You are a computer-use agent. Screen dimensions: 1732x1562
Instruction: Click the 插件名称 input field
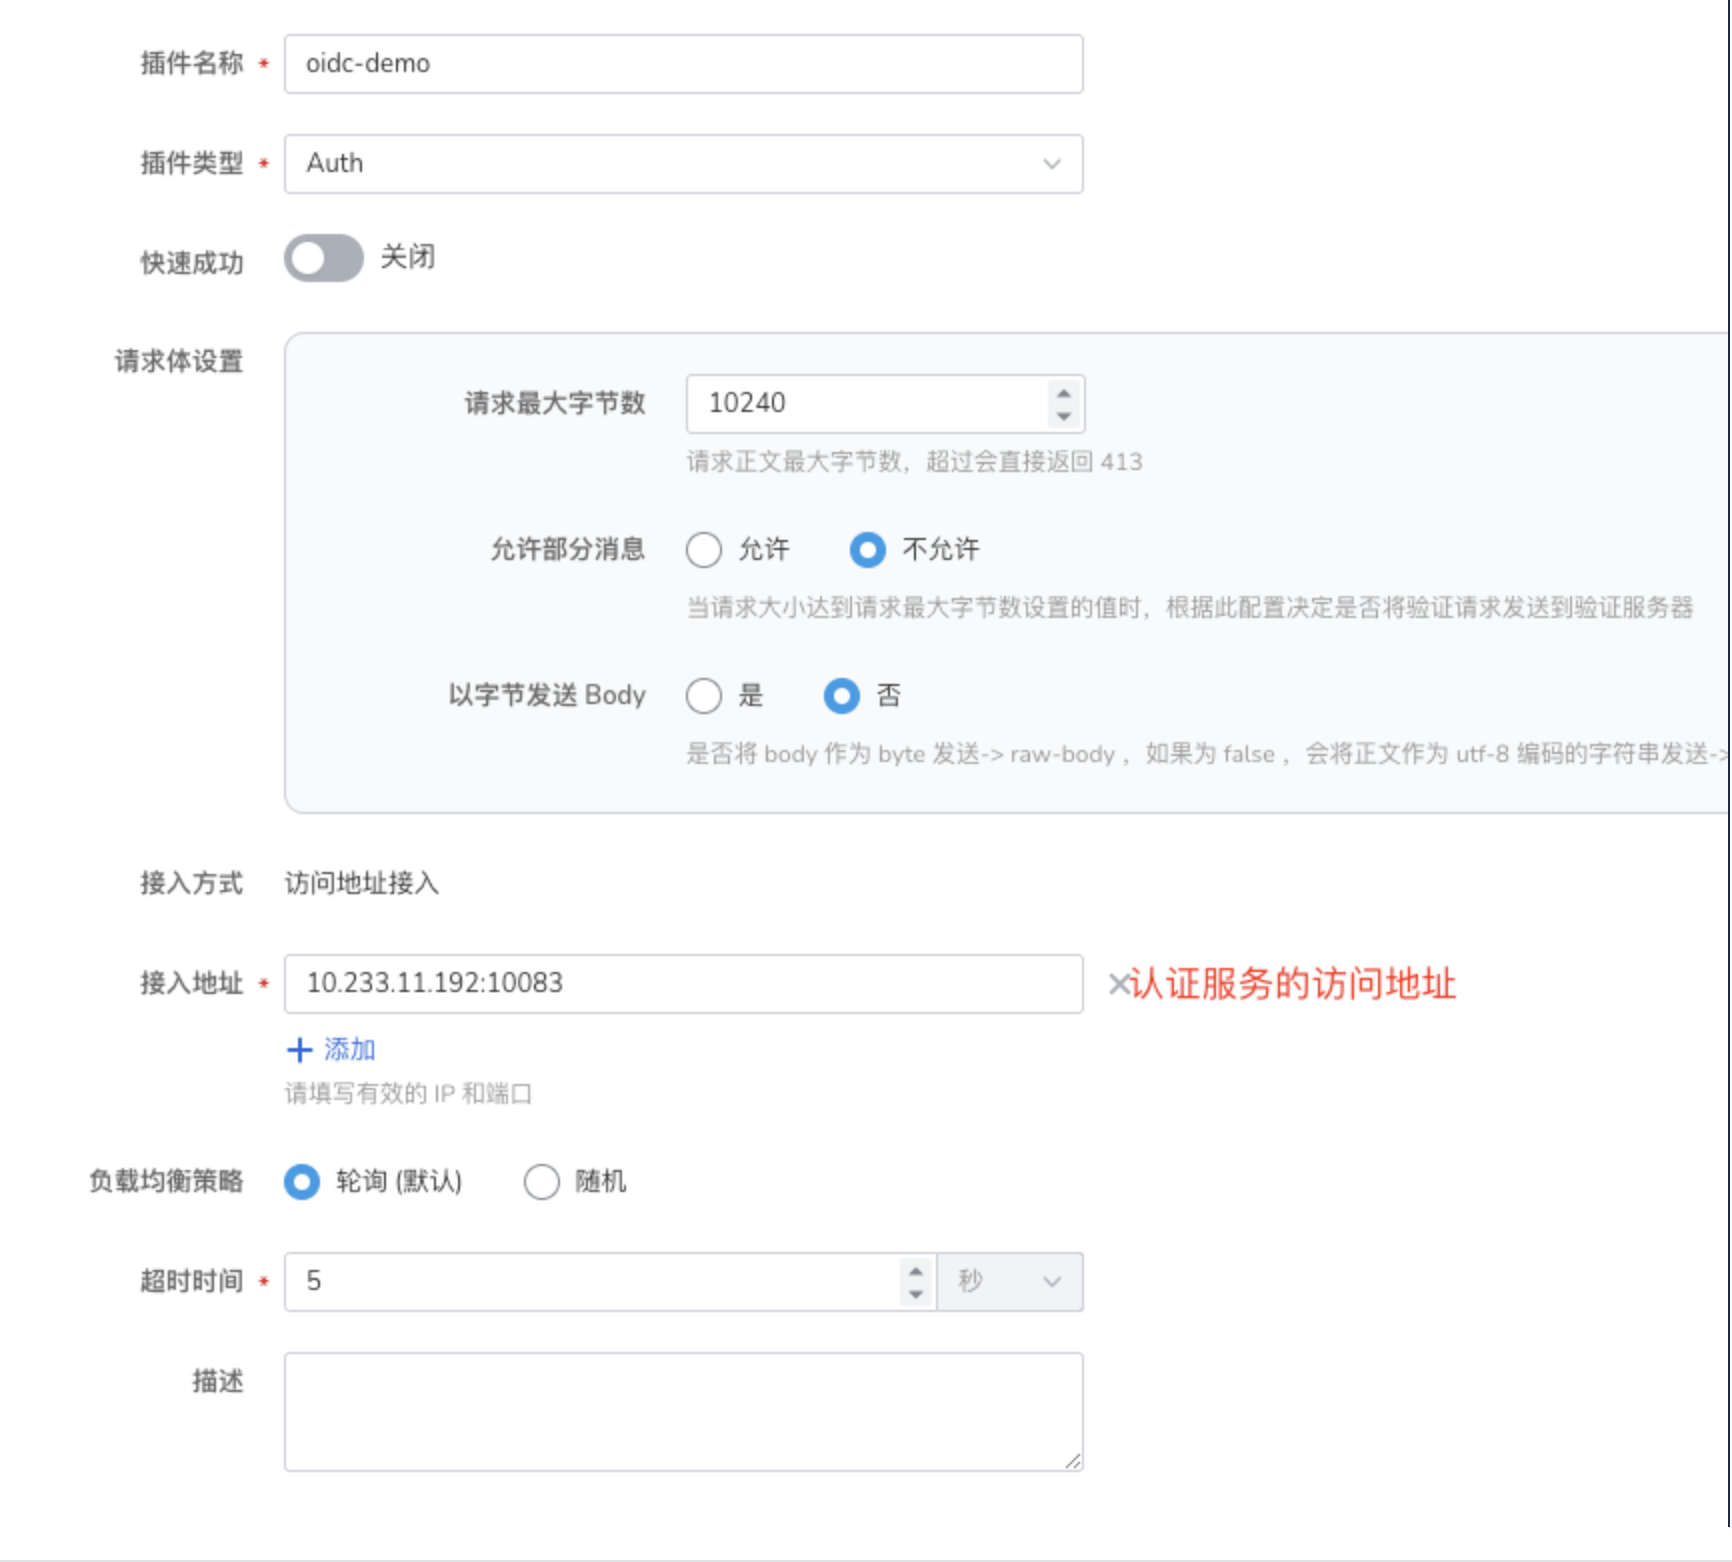click(683, 64)
